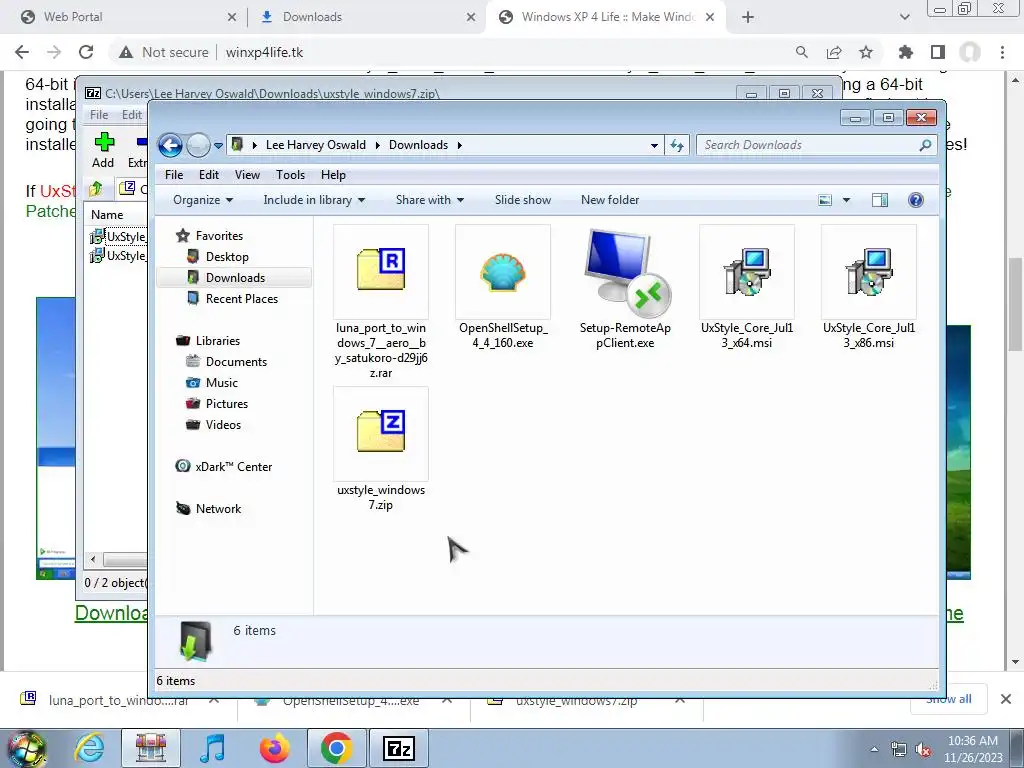Open Pictures library
Viewport: 1024px width, 768px height.
[227, 404]
